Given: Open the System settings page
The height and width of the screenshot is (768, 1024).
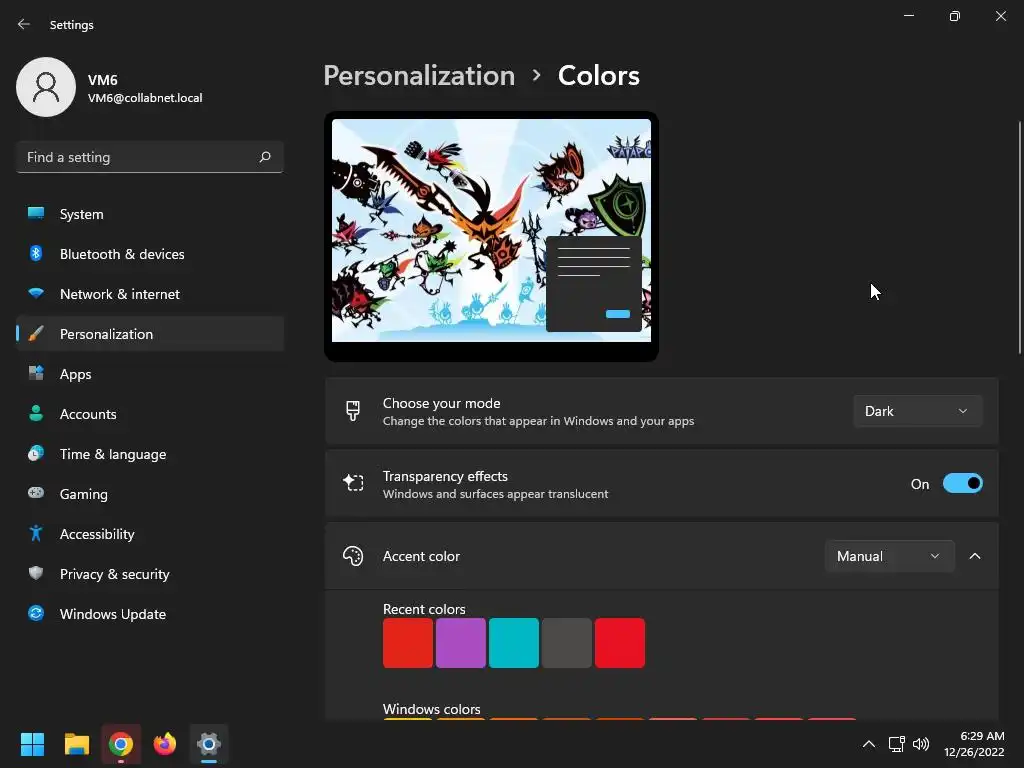Looking at the screenshot, I should click(x=150, y=214).
